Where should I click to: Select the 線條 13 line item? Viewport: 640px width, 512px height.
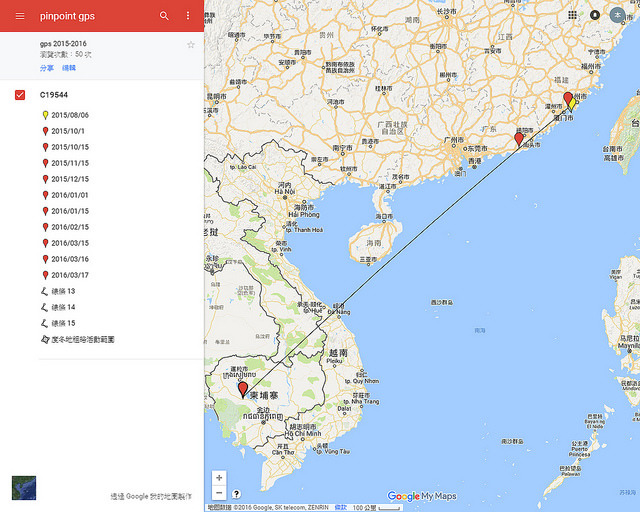click(64, 291)
